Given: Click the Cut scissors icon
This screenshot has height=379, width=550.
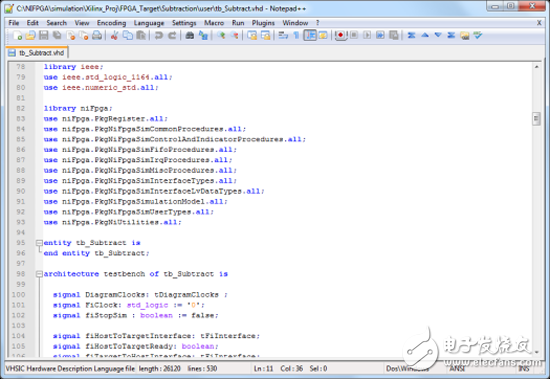Looking at the screenshot, I should 114,35.
